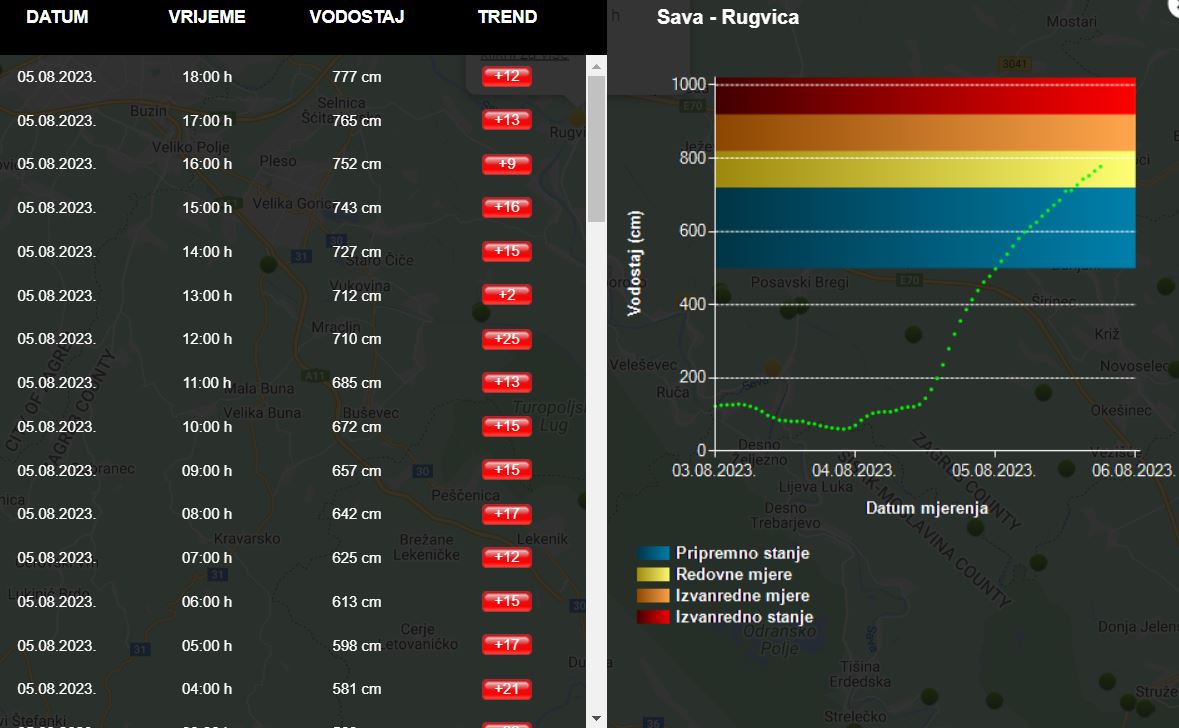Image resolution: width=1179 pixels, height=728 pixels.
Task: Click the VODOSTAJ column header
Action: [x=356, y=17]
